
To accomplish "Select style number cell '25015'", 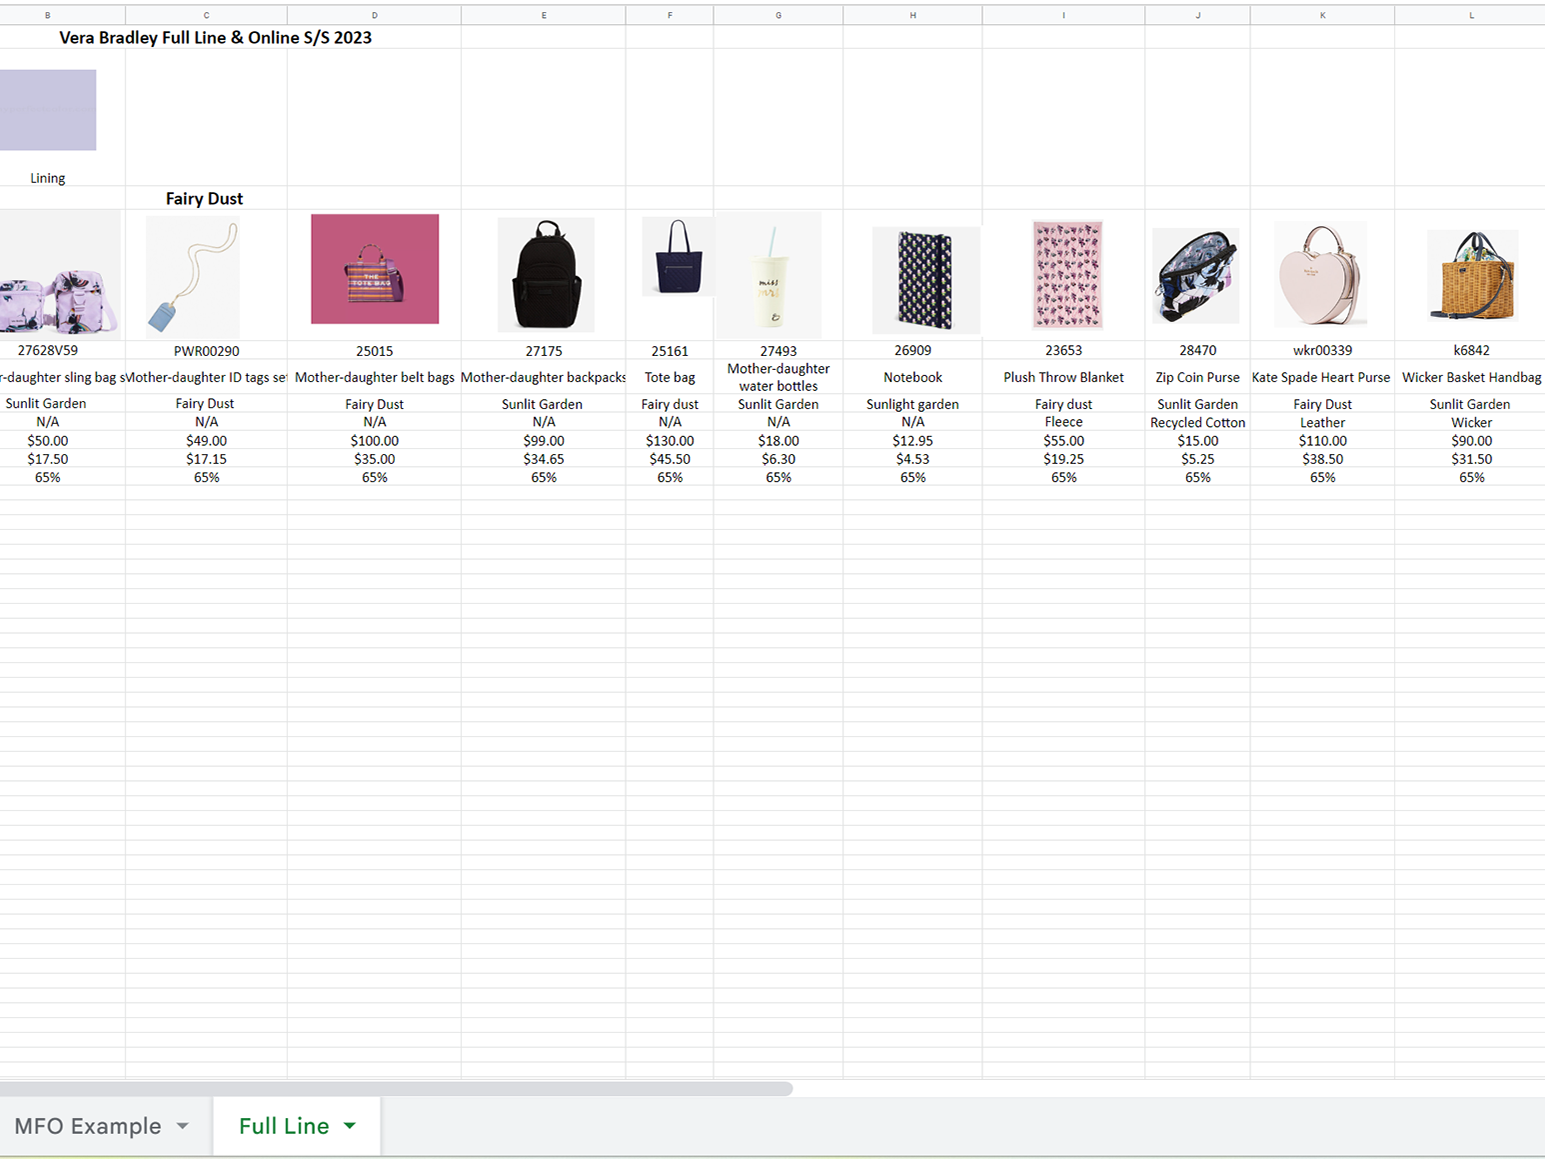I will (x=374, y=351).
